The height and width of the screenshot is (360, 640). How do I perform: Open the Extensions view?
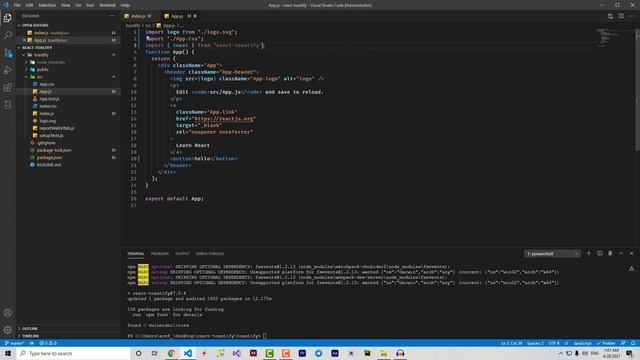(x=8, y=87)
